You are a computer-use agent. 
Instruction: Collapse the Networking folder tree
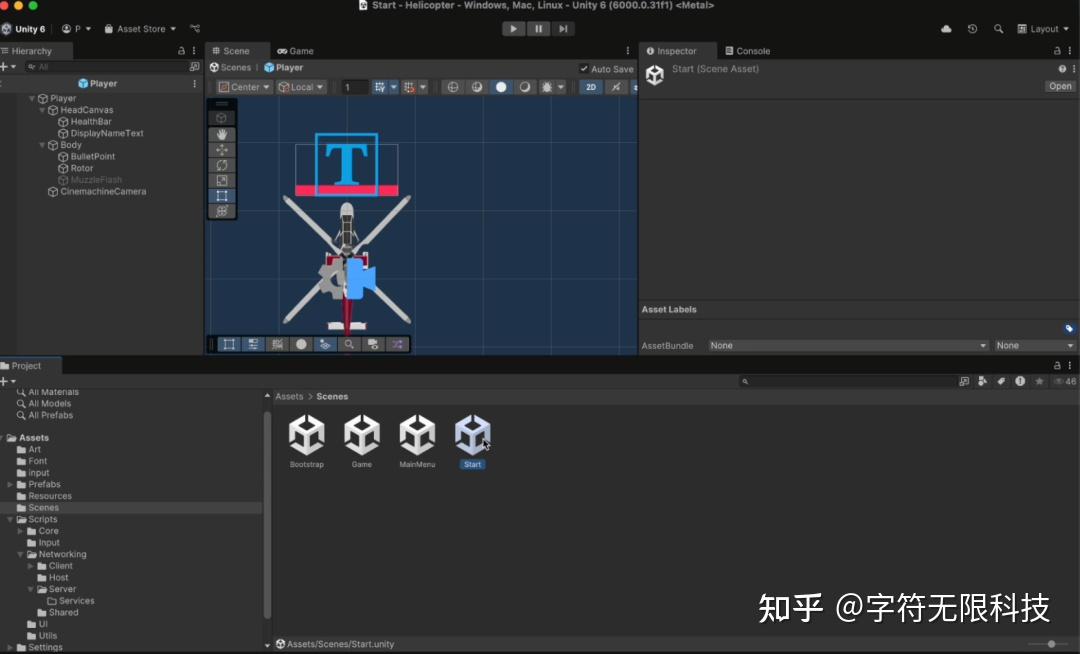(x=19, y=554)
